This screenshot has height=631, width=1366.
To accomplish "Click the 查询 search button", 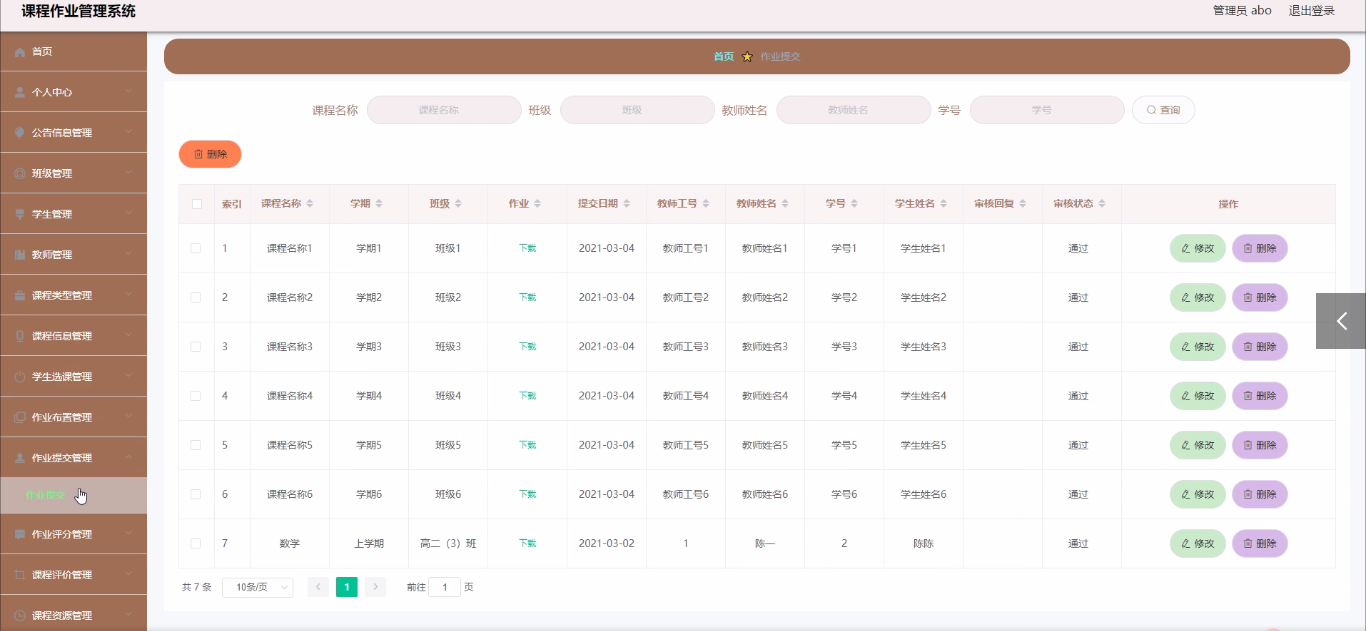I will 1163,110.
